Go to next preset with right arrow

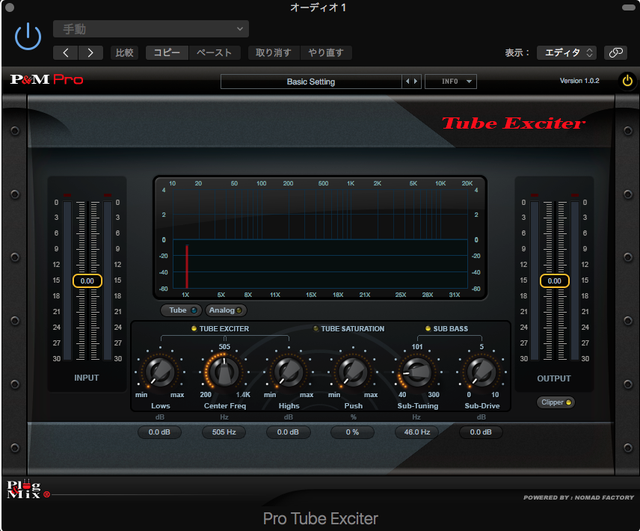click(x=90, y=53)
